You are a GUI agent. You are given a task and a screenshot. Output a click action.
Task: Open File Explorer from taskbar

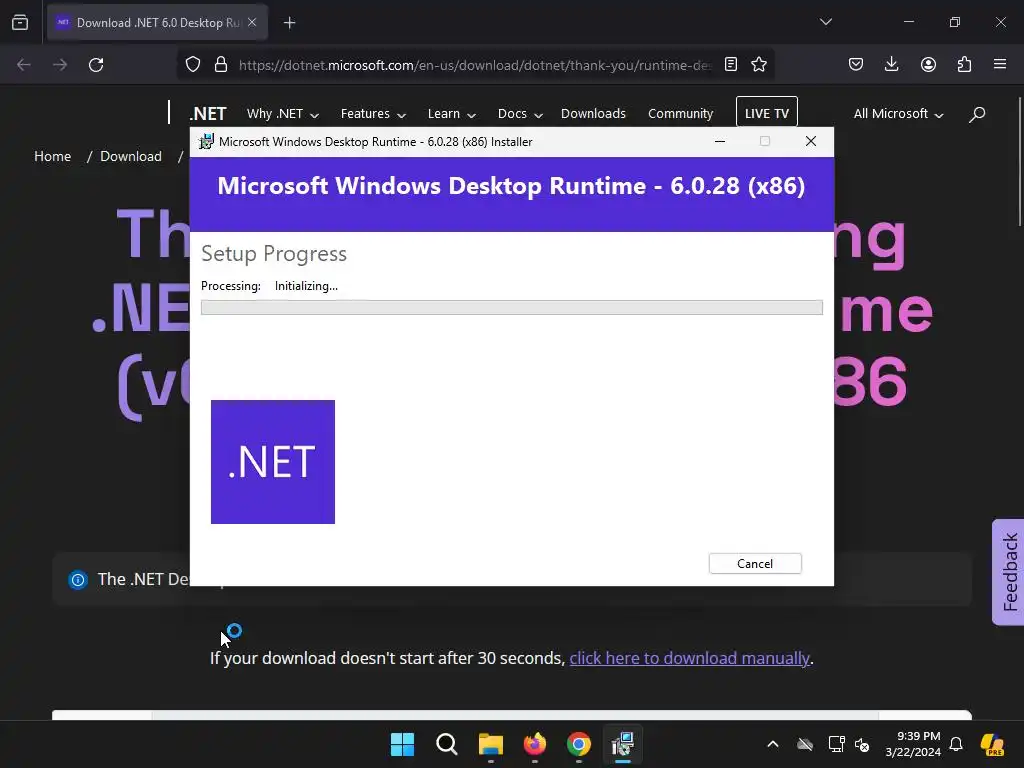(x=490, y=744)
